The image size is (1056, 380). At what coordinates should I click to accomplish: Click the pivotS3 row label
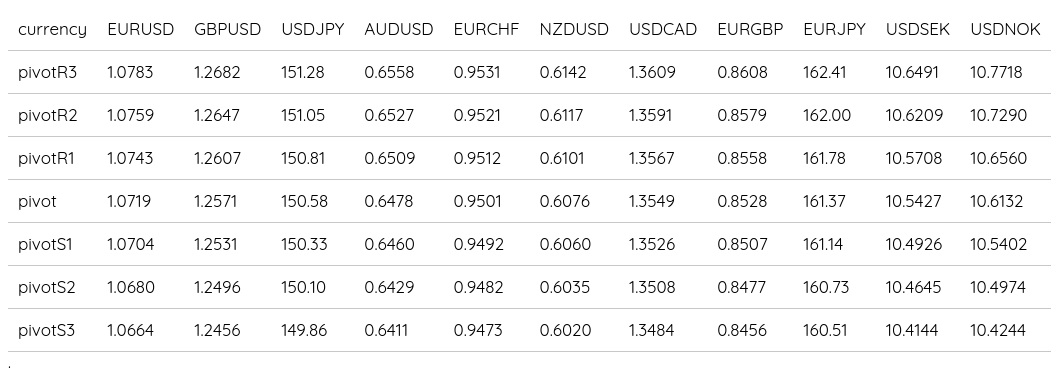[46, 331]
